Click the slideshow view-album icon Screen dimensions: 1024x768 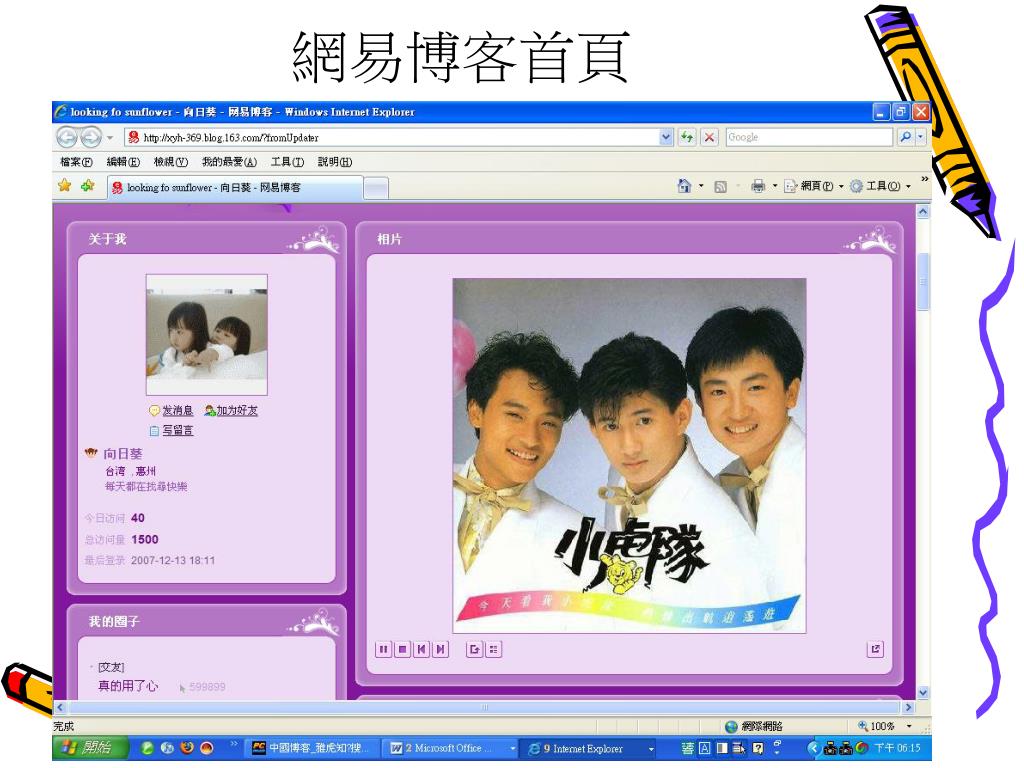tap(475, 649)
